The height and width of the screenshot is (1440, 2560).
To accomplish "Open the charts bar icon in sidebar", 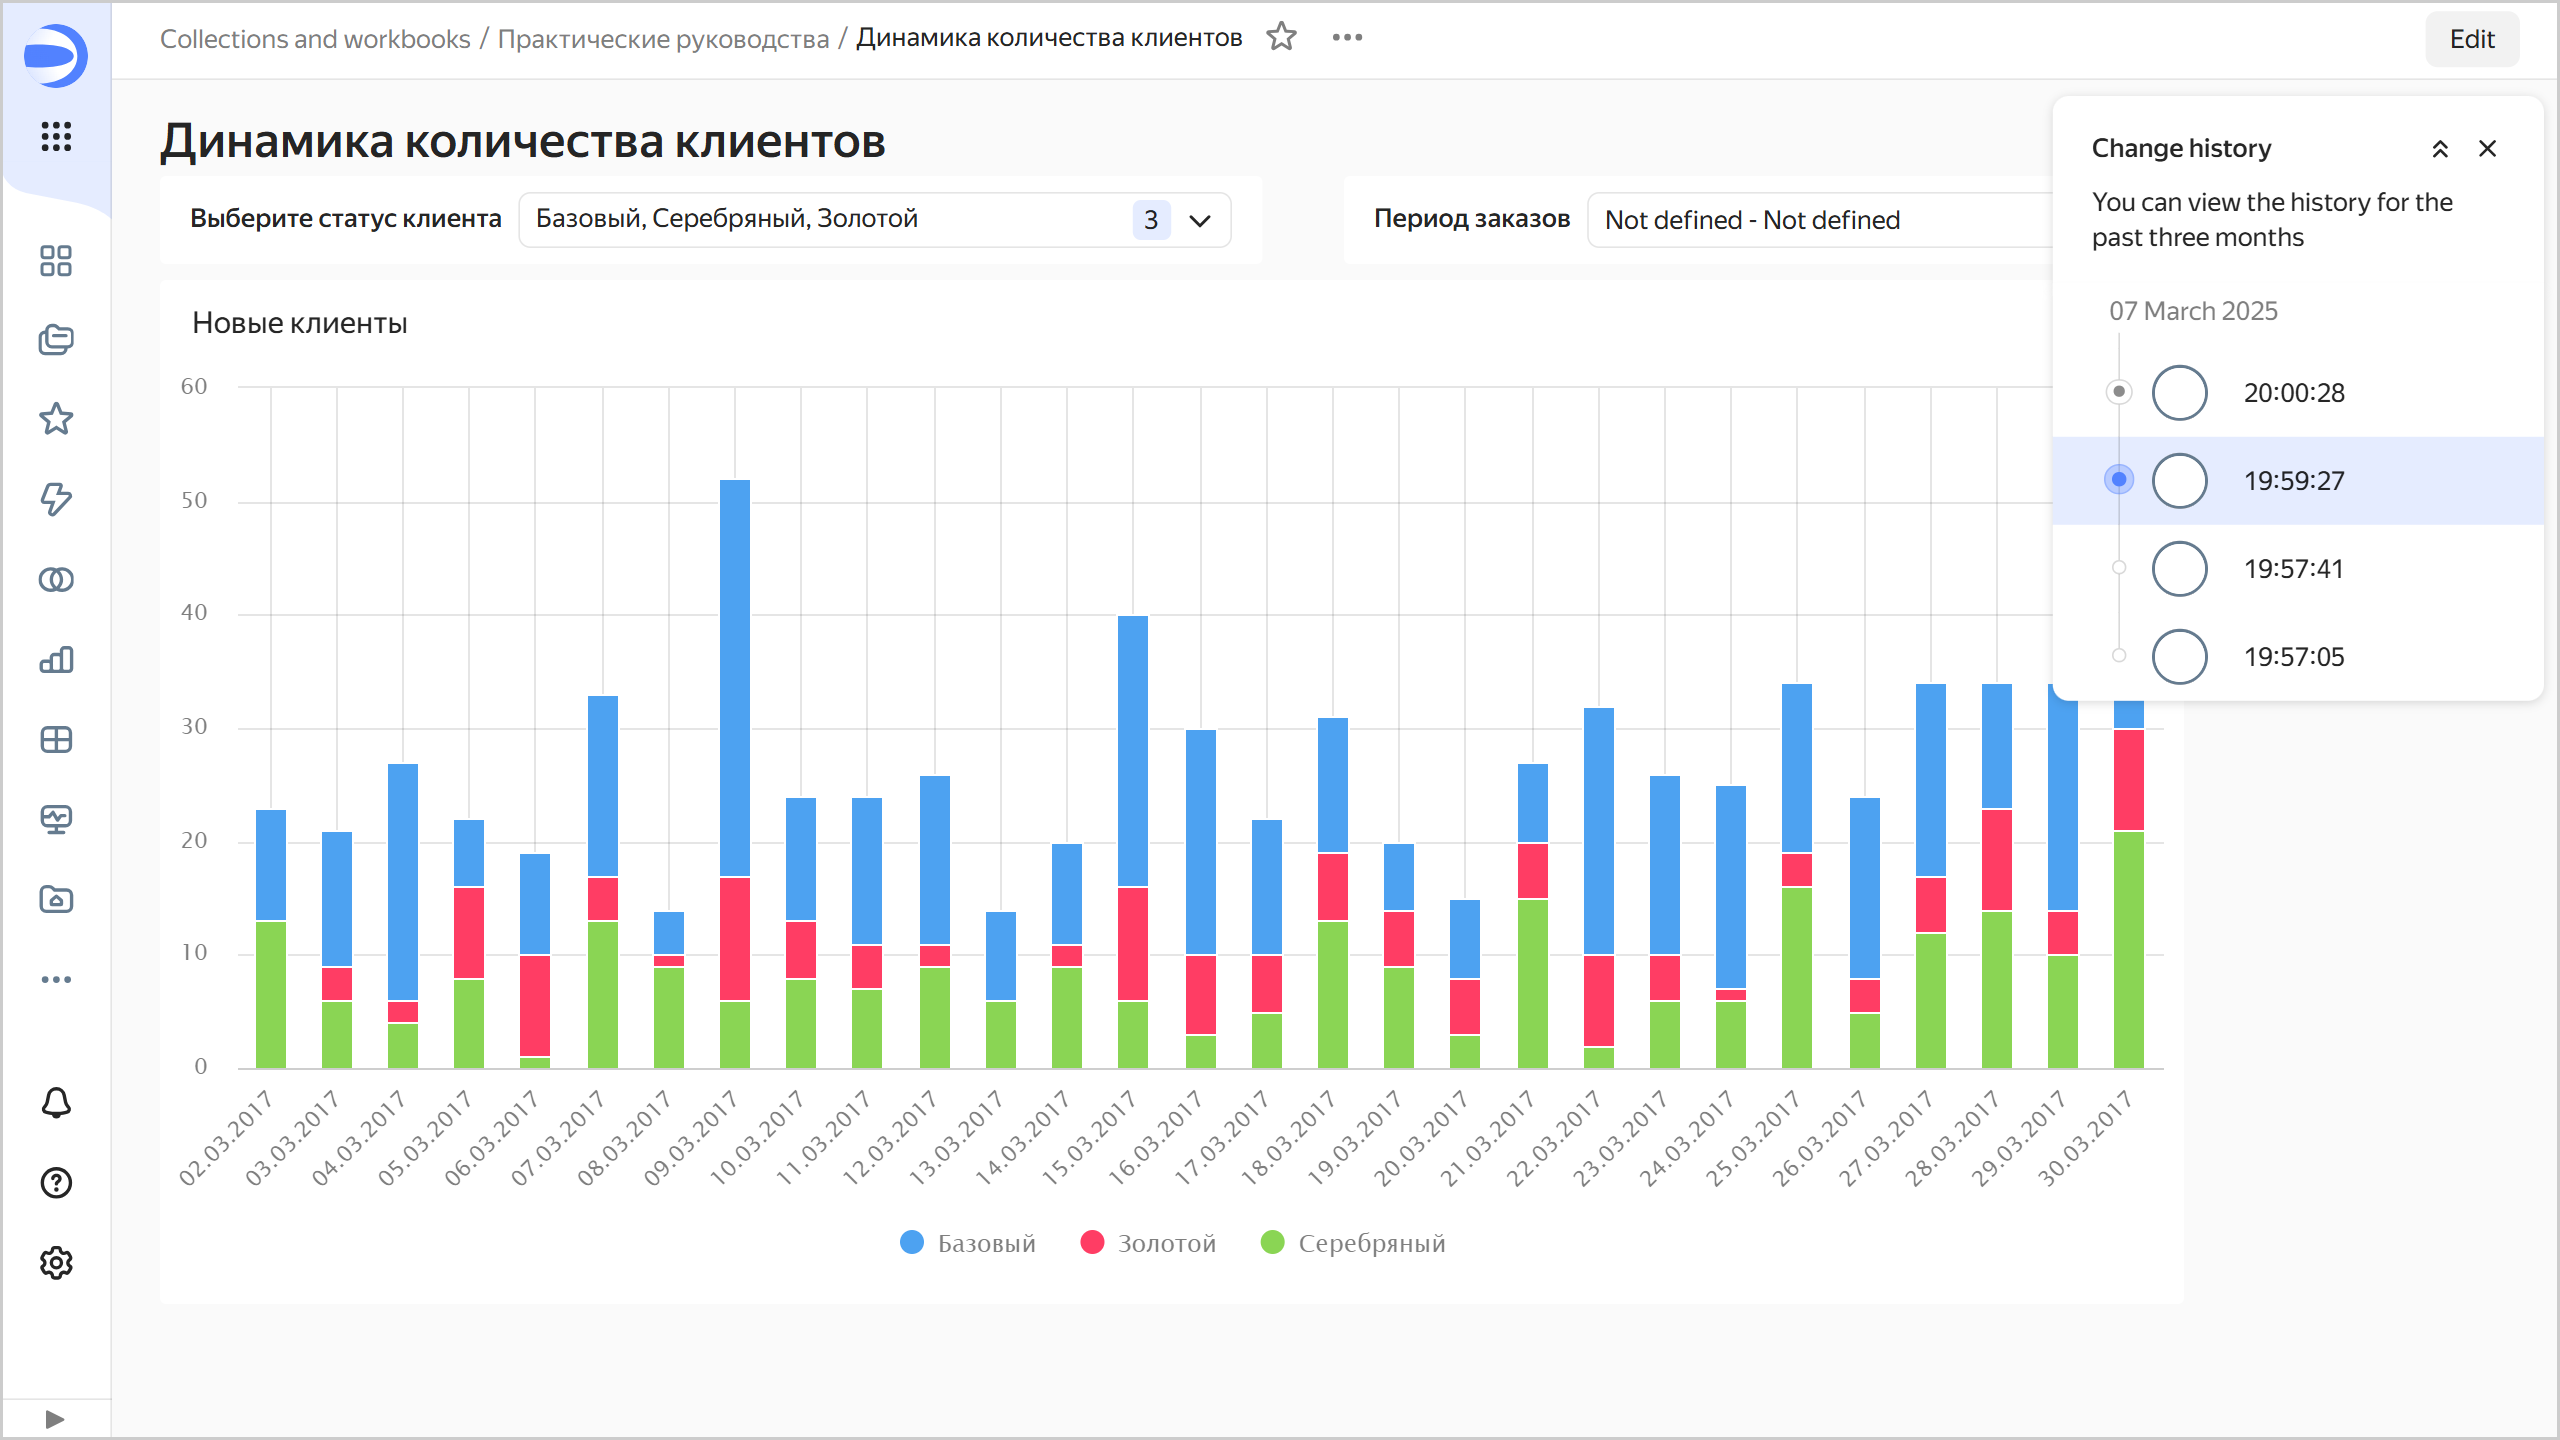I will [x=56, y=659].
